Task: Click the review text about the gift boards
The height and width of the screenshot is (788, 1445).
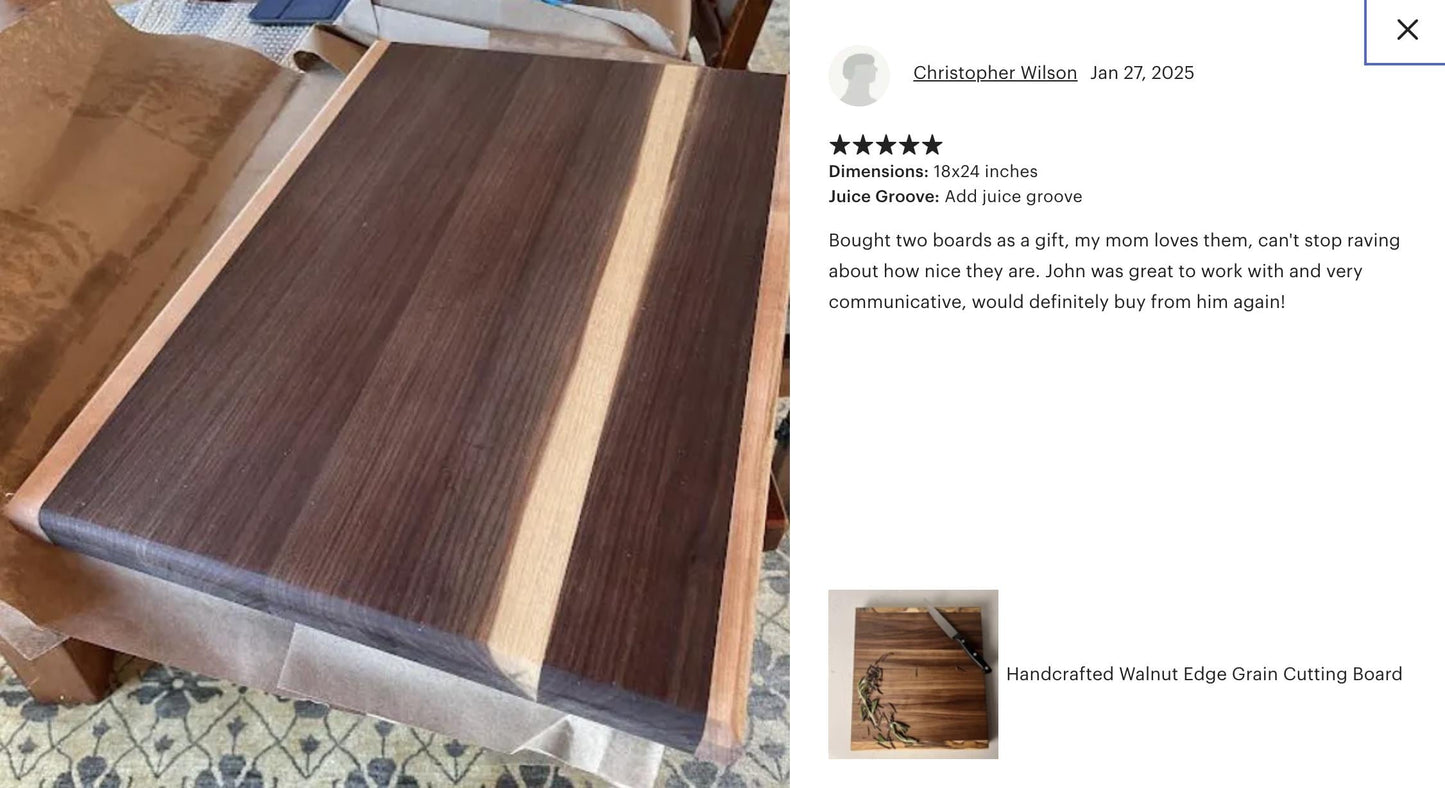Action: pyautogui.click(x=1114, y=271)
